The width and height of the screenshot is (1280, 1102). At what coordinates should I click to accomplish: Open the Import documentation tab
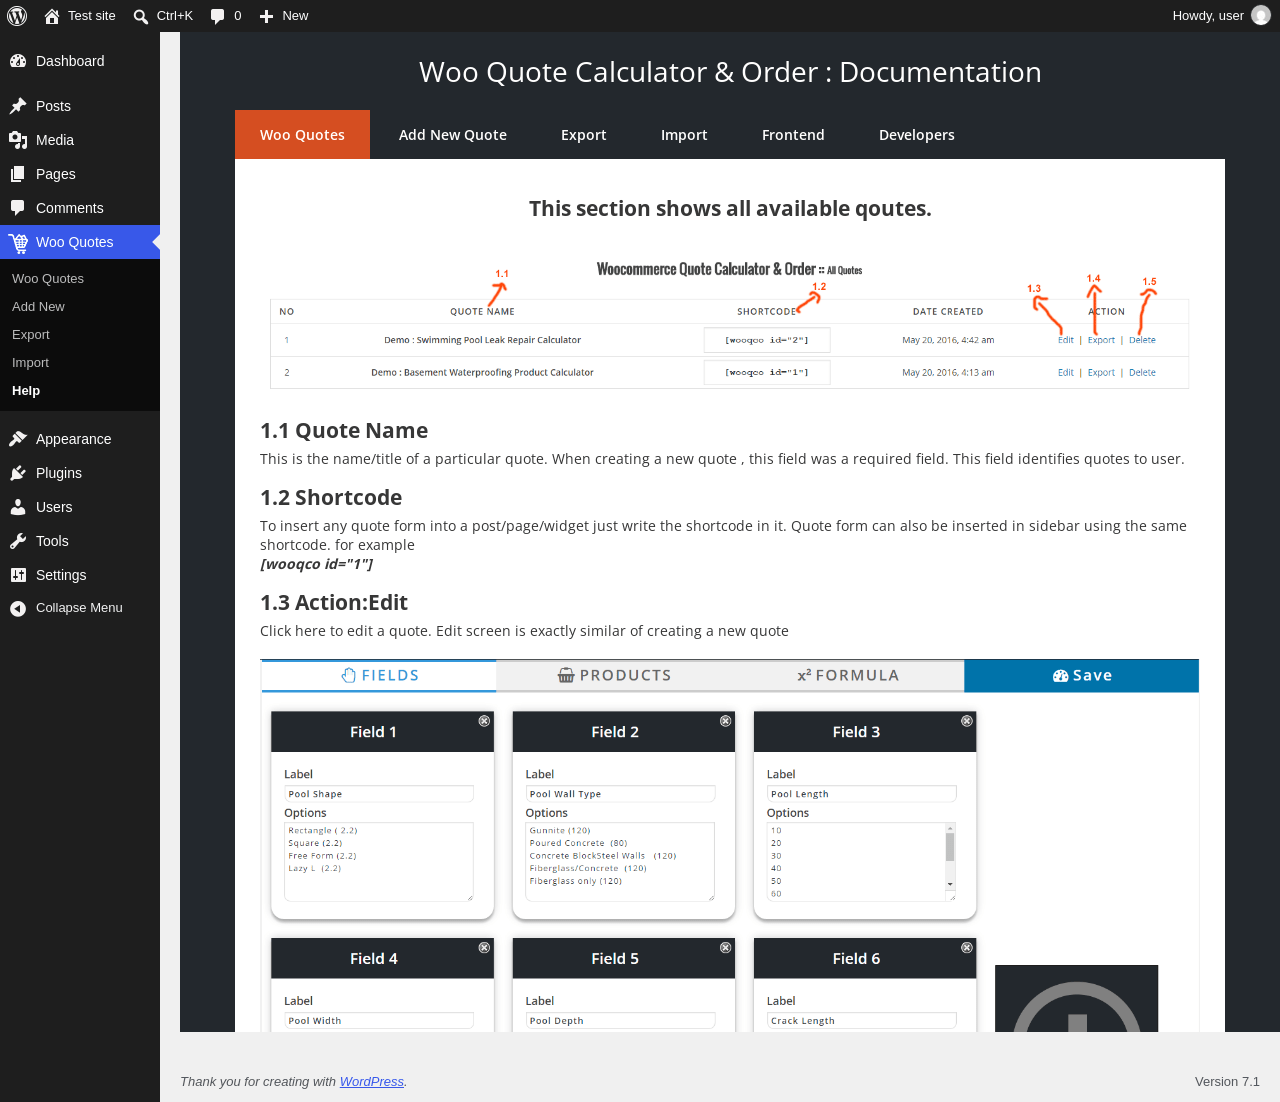click(684, 135)
